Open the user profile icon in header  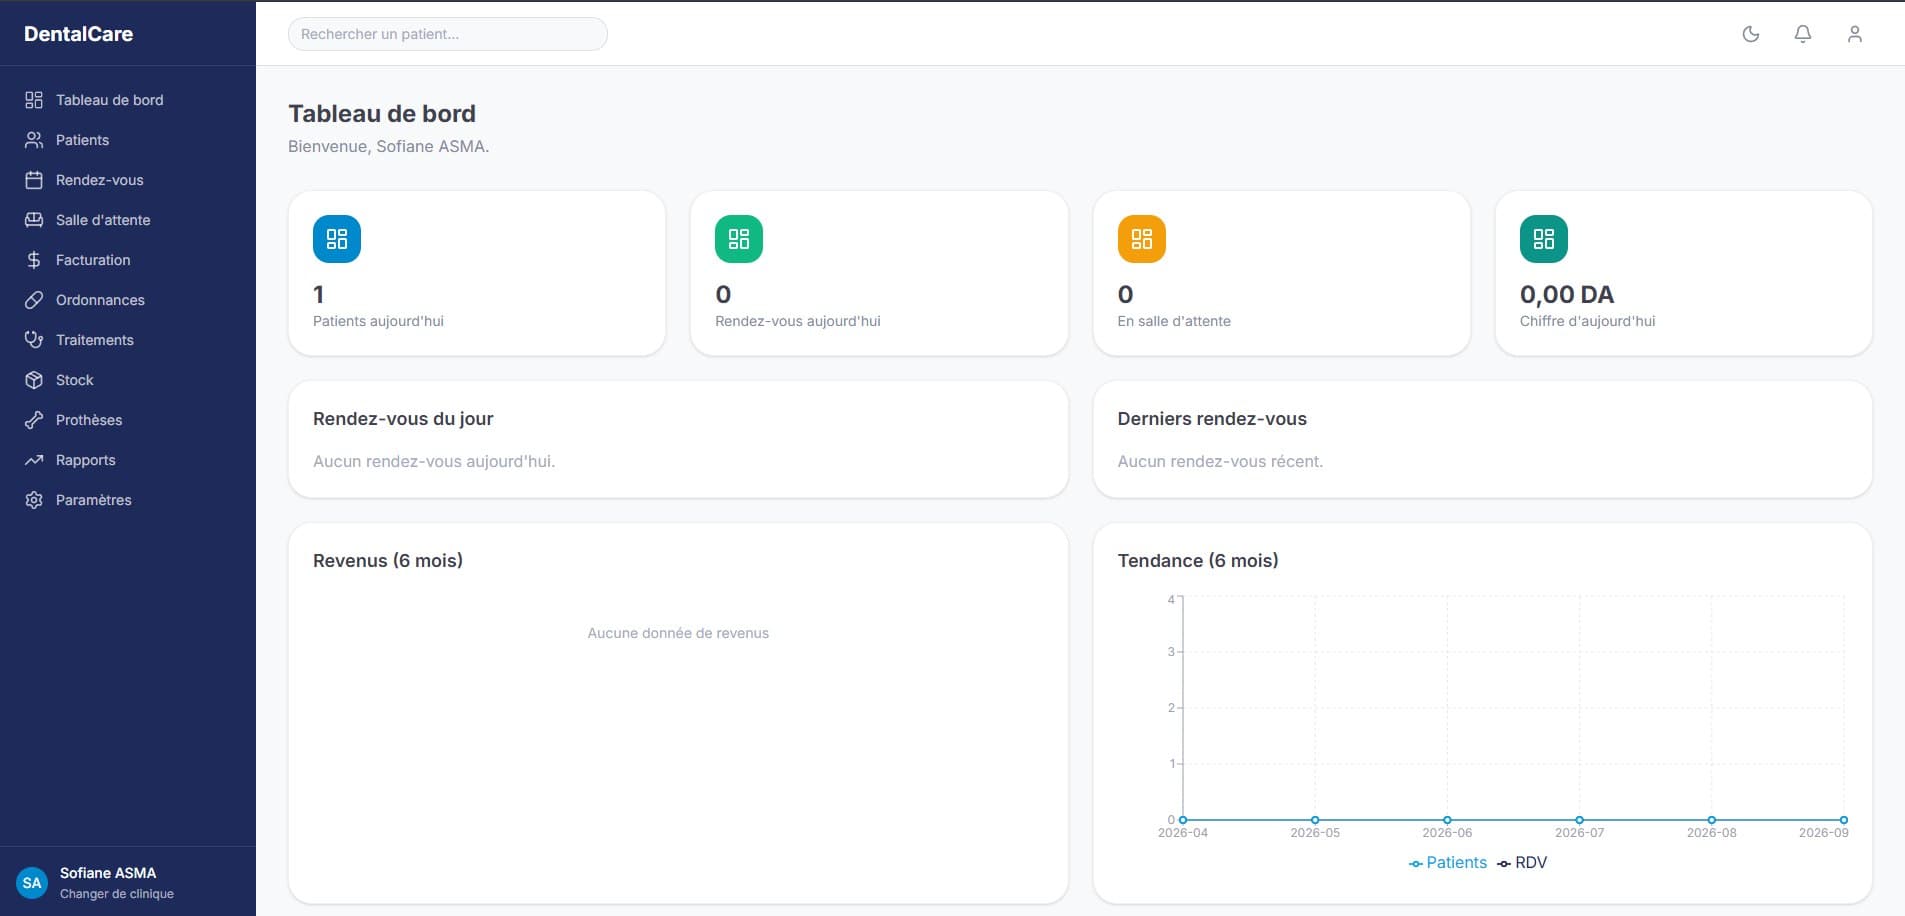tap(1855, 34)
